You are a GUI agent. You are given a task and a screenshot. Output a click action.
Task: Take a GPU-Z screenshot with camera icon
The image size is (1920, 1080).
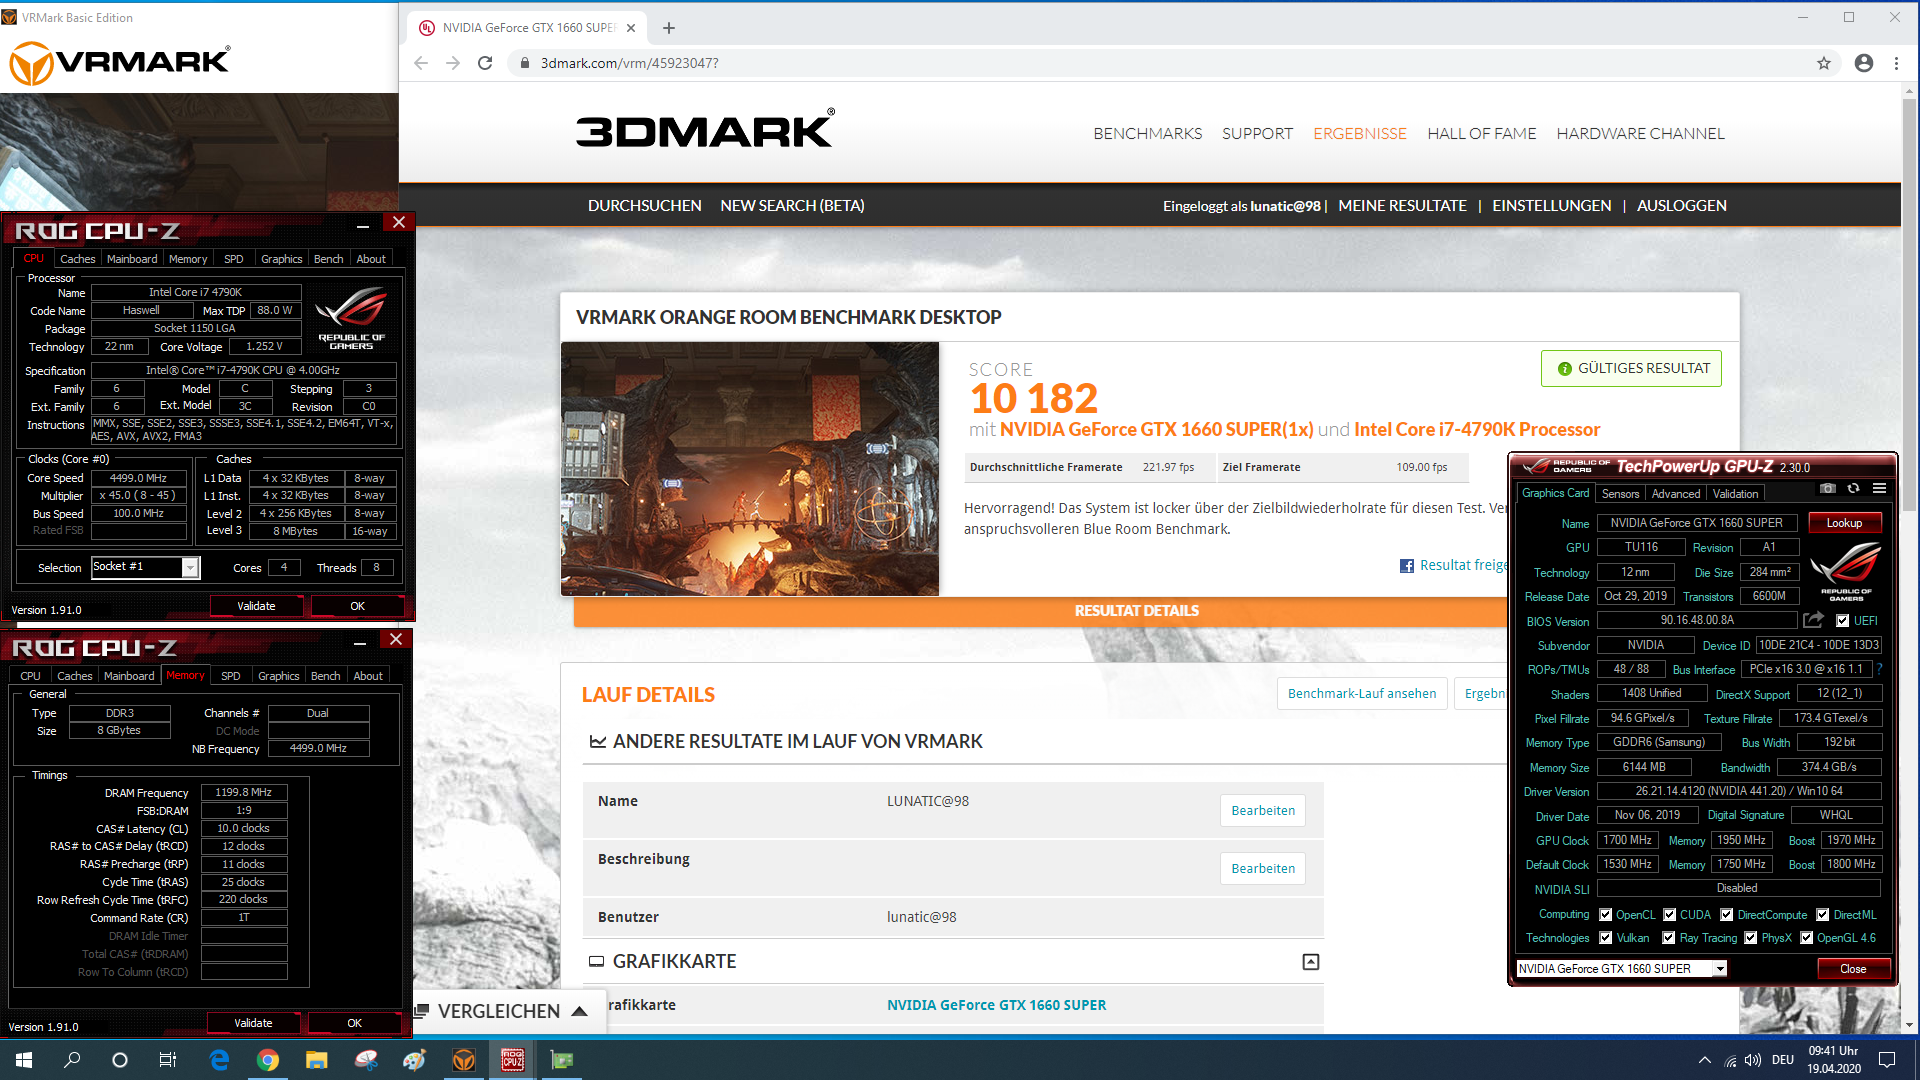pos(1828,489)
